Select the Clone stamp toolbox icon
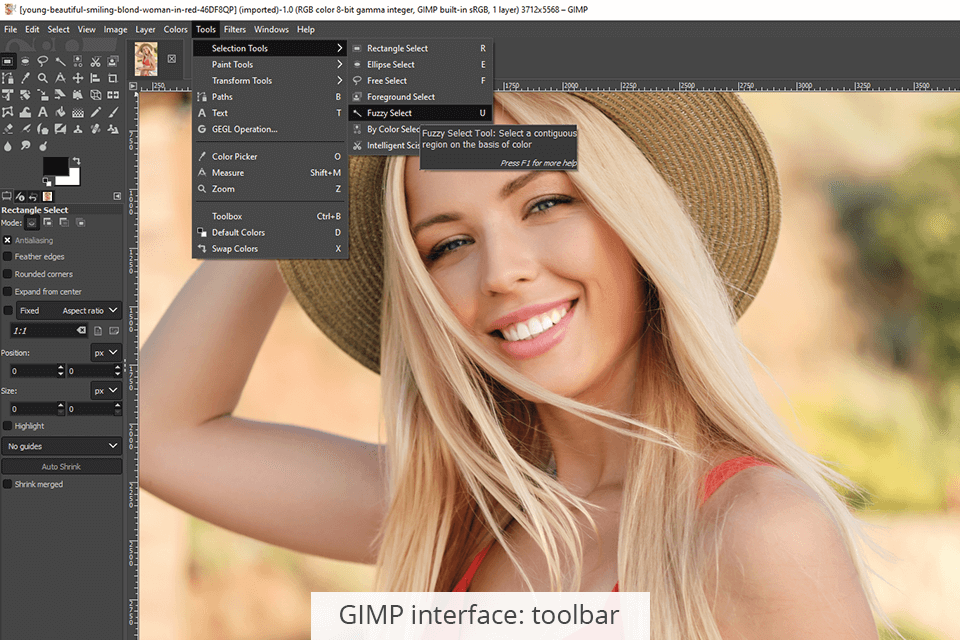This screenshot has width=960, height=640. click(x=78, y=129)
